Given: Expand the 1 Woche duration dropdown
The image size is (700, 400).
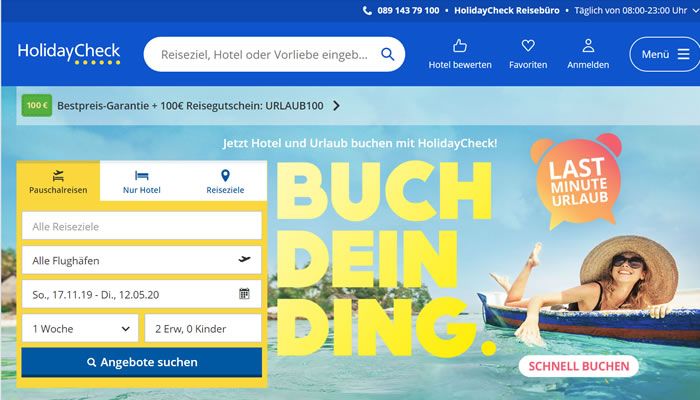Looking at the screenshot, I should pyautogui.click(x=80, y=329).
